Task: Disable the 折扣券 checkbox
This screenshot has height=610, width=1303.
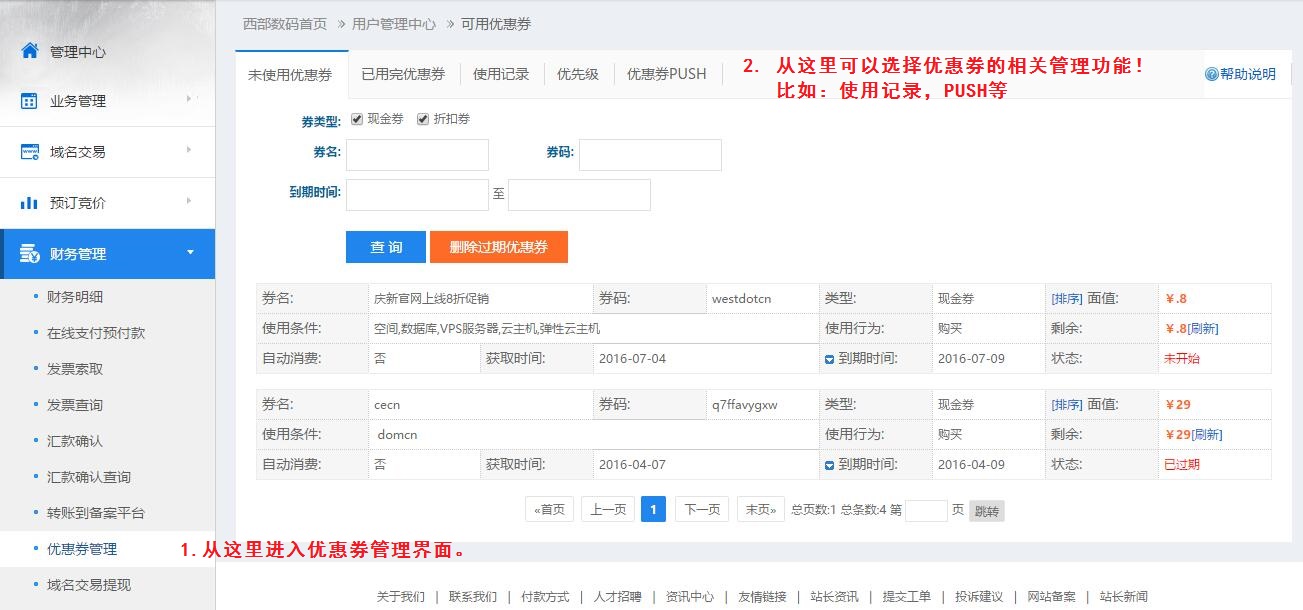Action: click(422, 118)
